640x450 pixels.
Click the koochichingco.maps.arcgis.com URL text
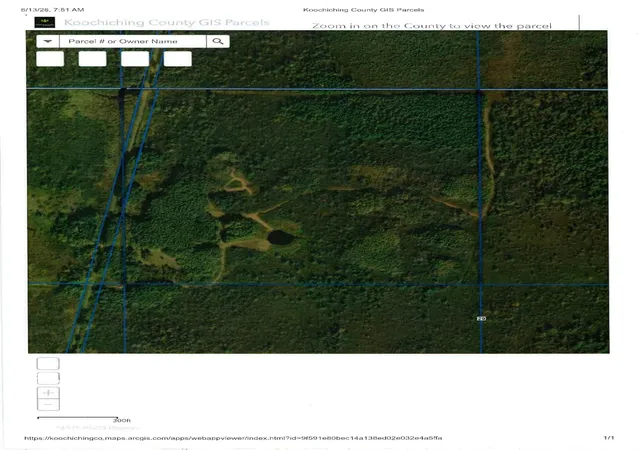[x=233, y=438]
